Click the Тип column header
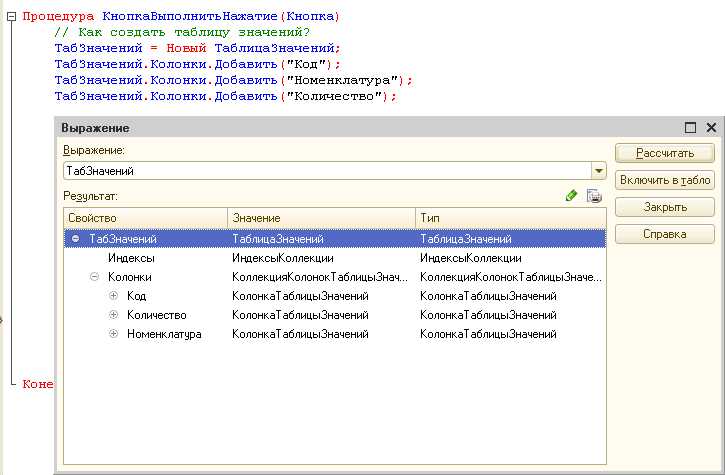Image resolution: width=725 pixels, height=475 pixels. pos(511,218)
